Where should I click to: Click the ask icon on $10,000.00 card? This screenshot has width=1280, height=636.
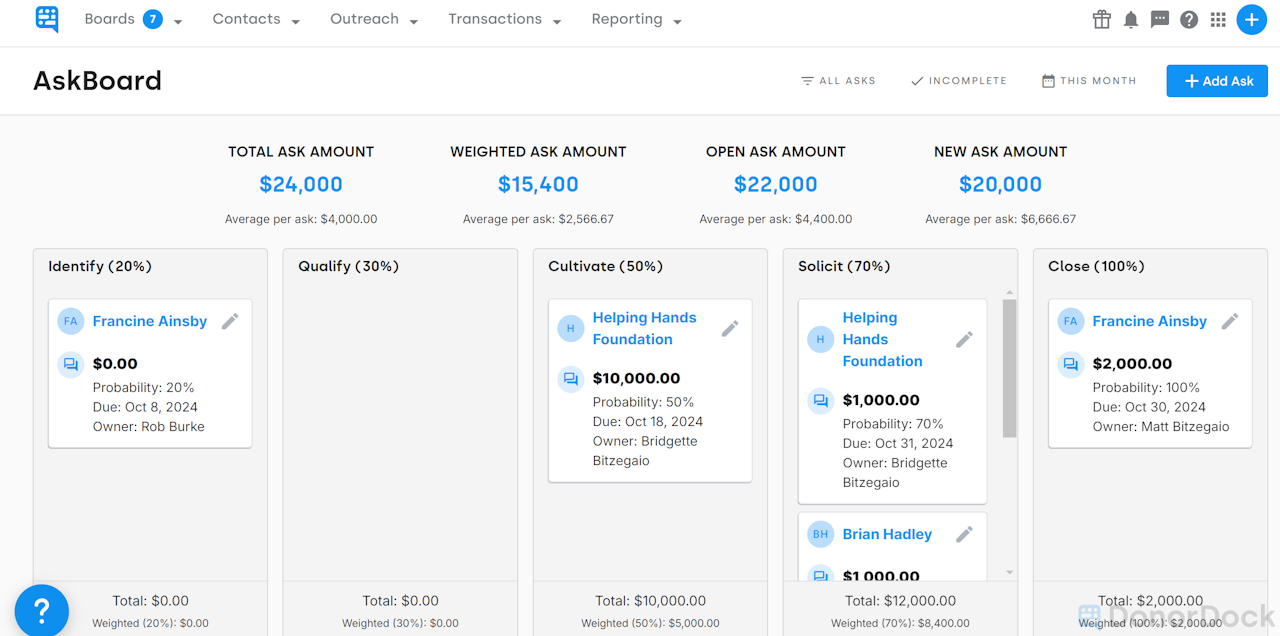(x=571, y=379)
